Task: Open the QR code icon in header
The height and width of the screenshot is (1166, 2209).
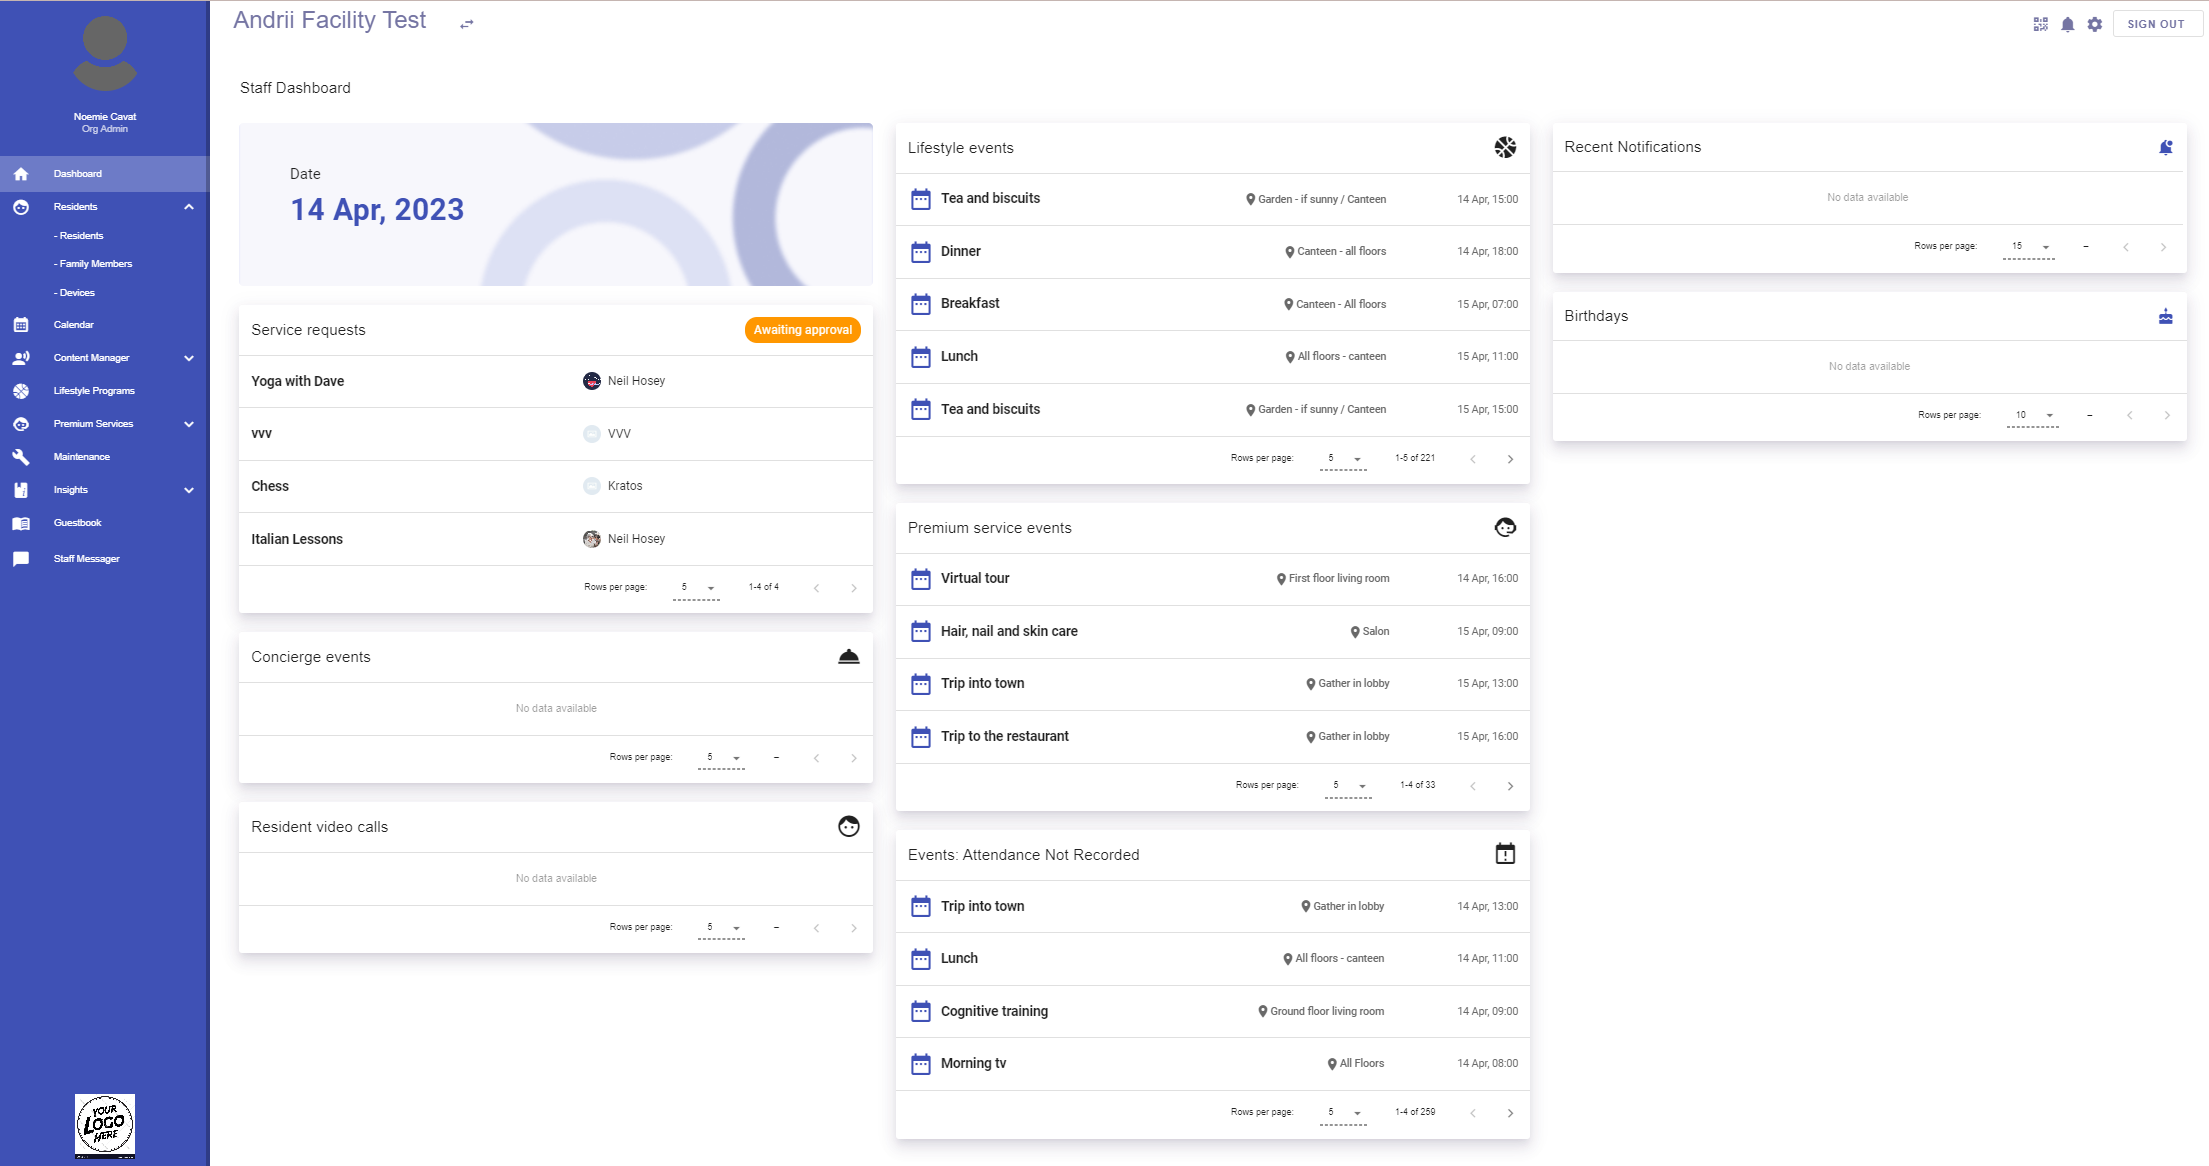Action: (2040, 24)
